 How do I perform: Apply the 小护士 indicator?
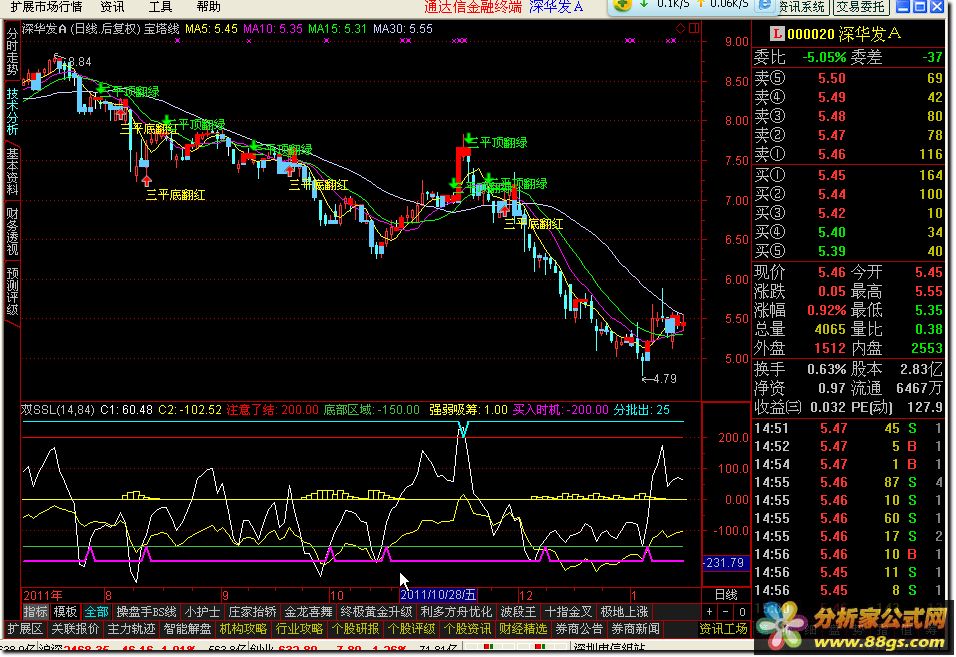[202, 611]
